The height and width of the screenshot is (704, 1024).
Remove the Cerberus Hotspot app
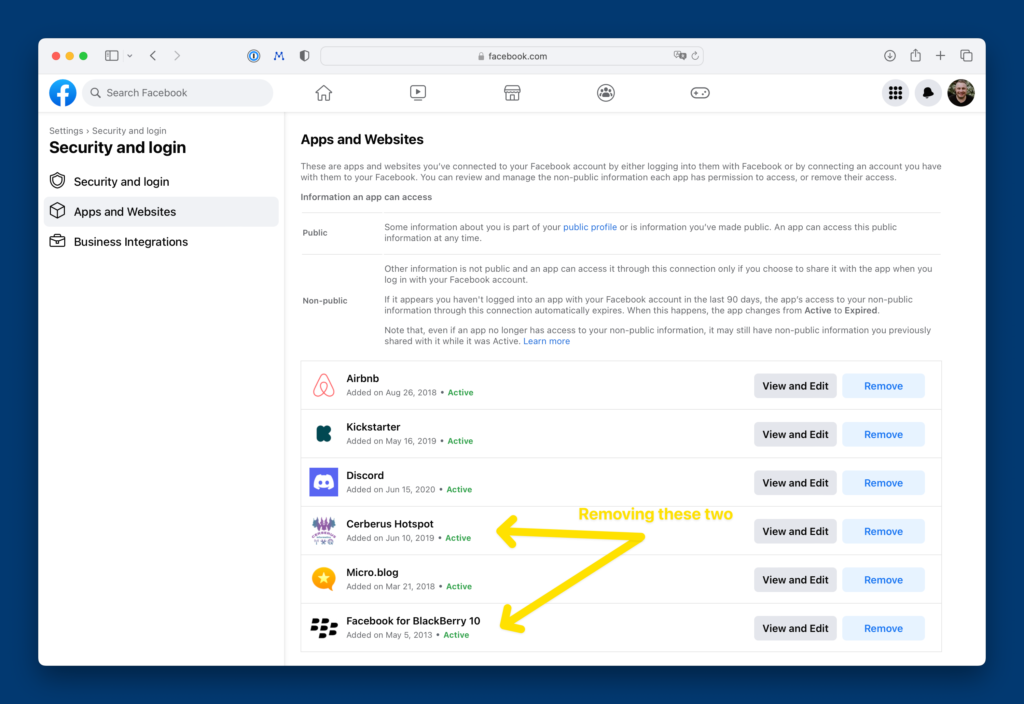[x=883, y=532]
